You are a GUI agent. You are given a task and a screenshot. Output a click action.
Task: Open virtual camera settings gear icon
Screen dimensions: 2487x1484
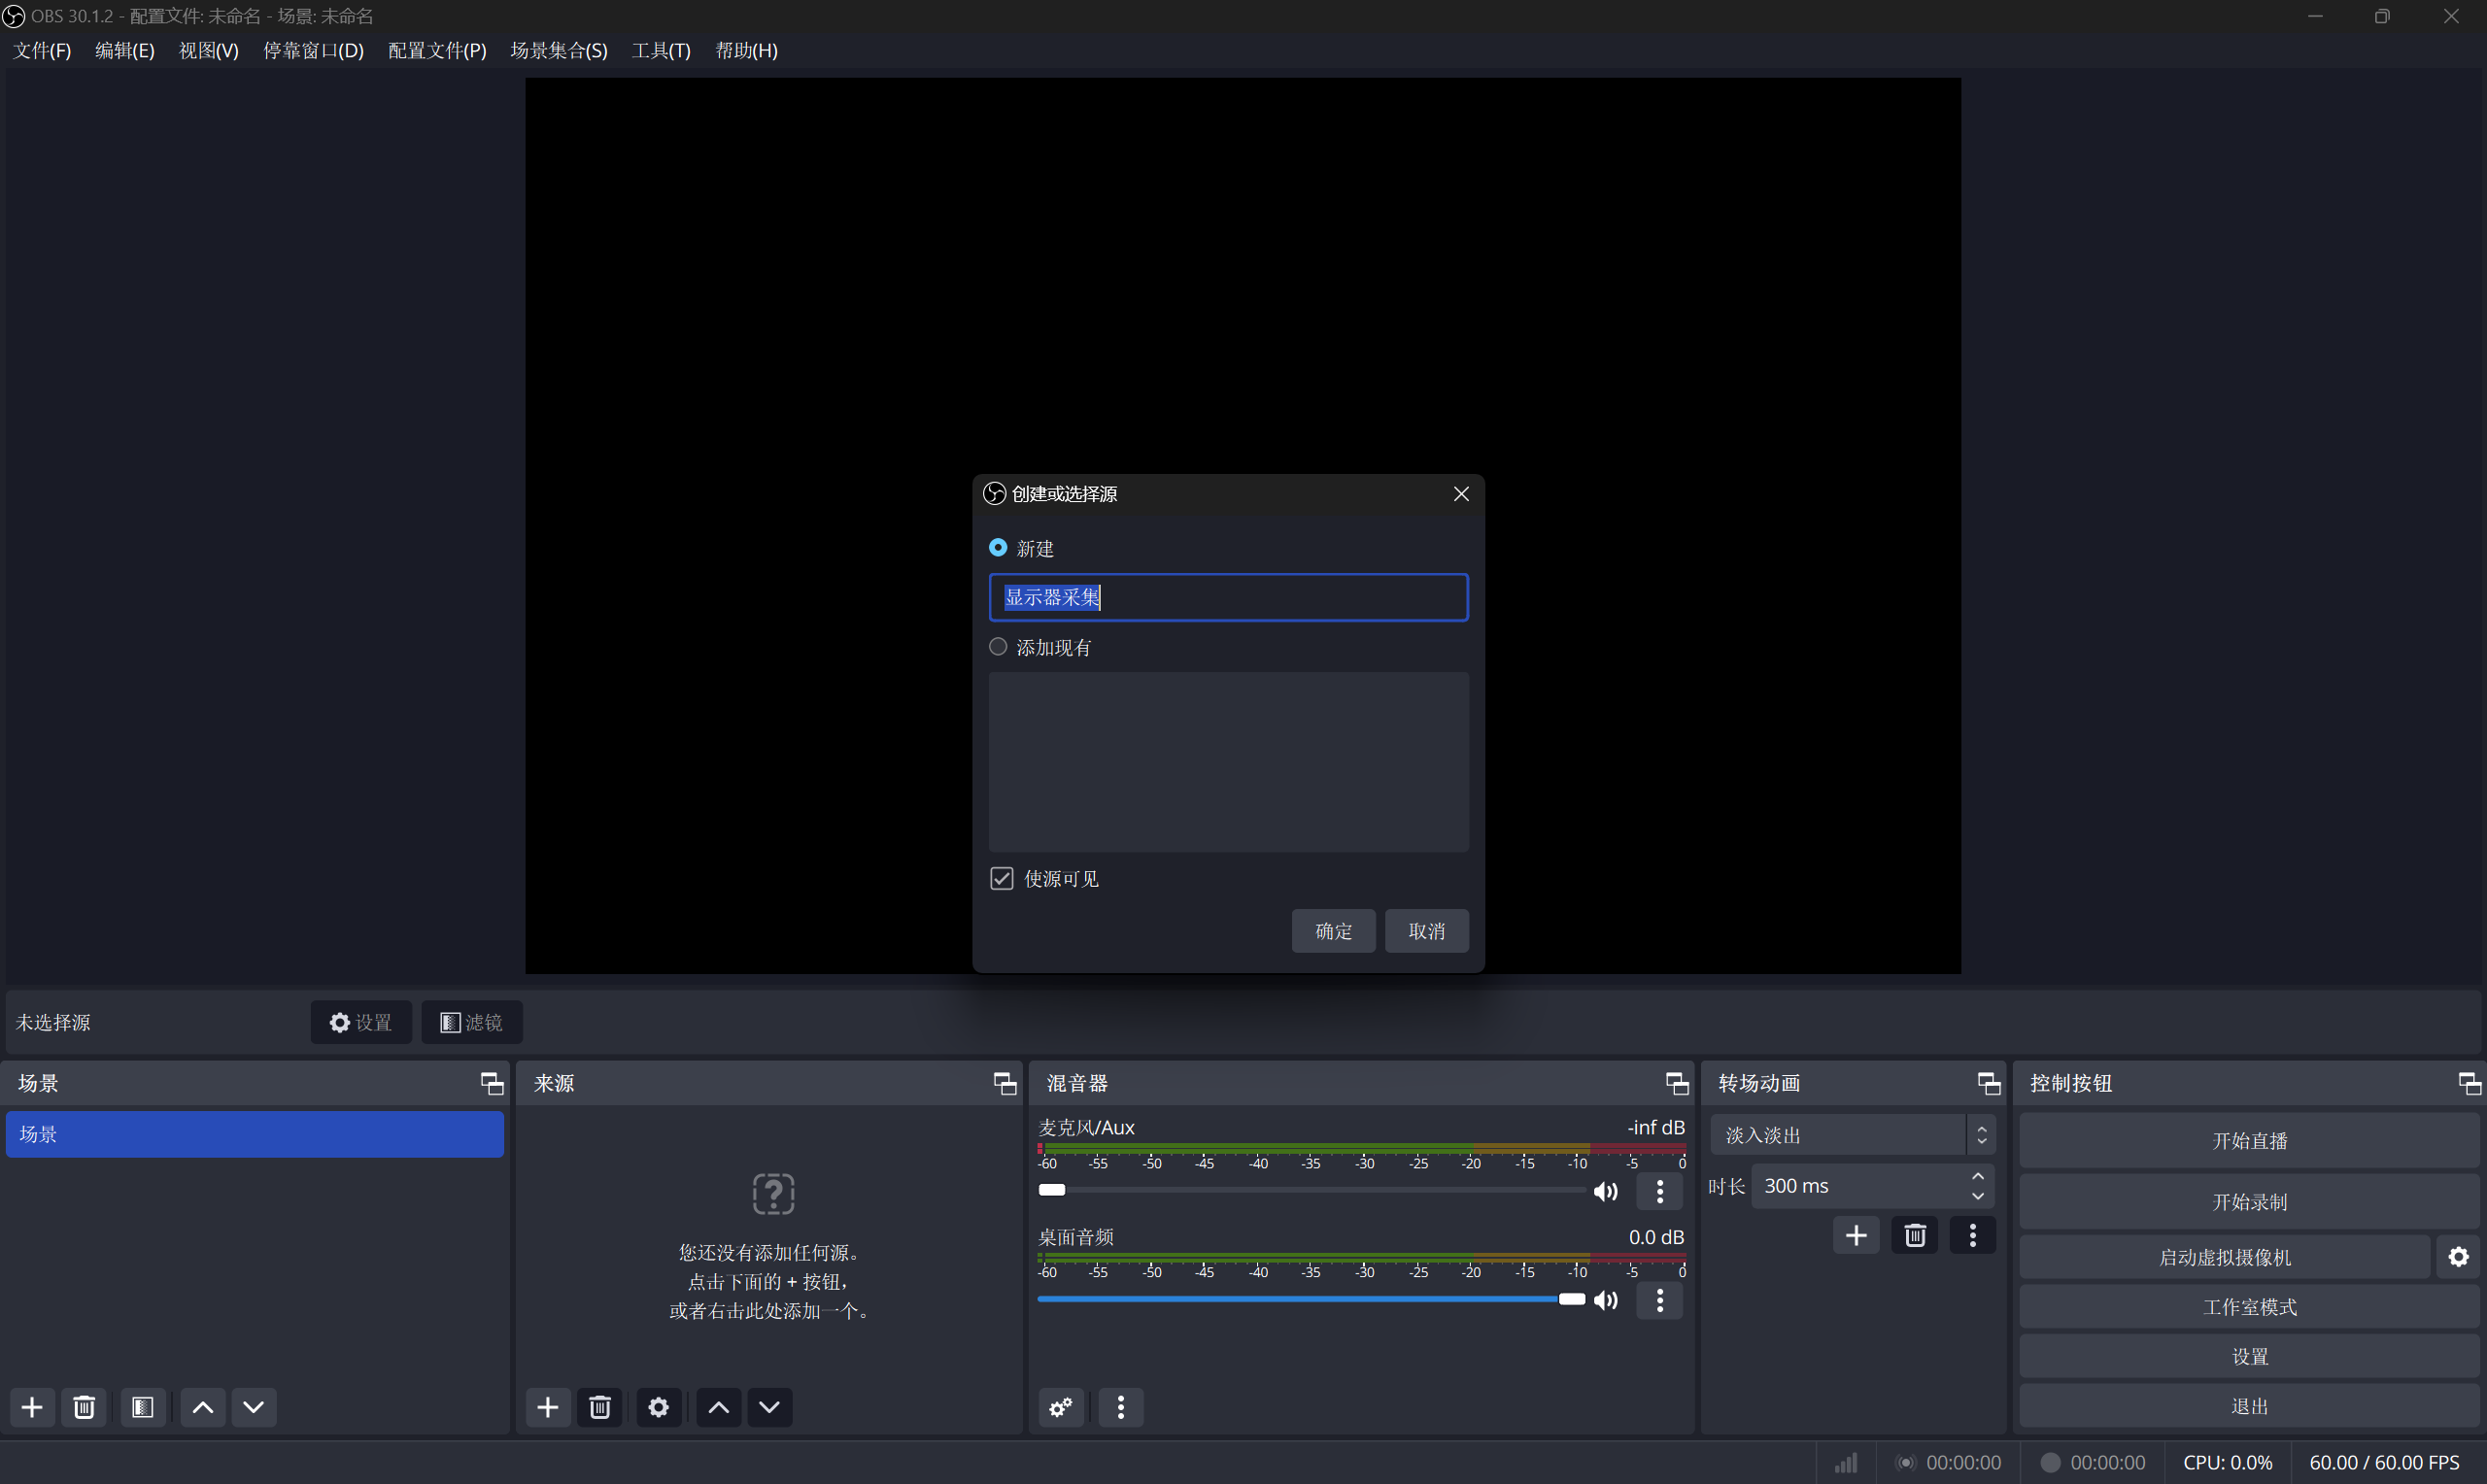point(2458,1257)
